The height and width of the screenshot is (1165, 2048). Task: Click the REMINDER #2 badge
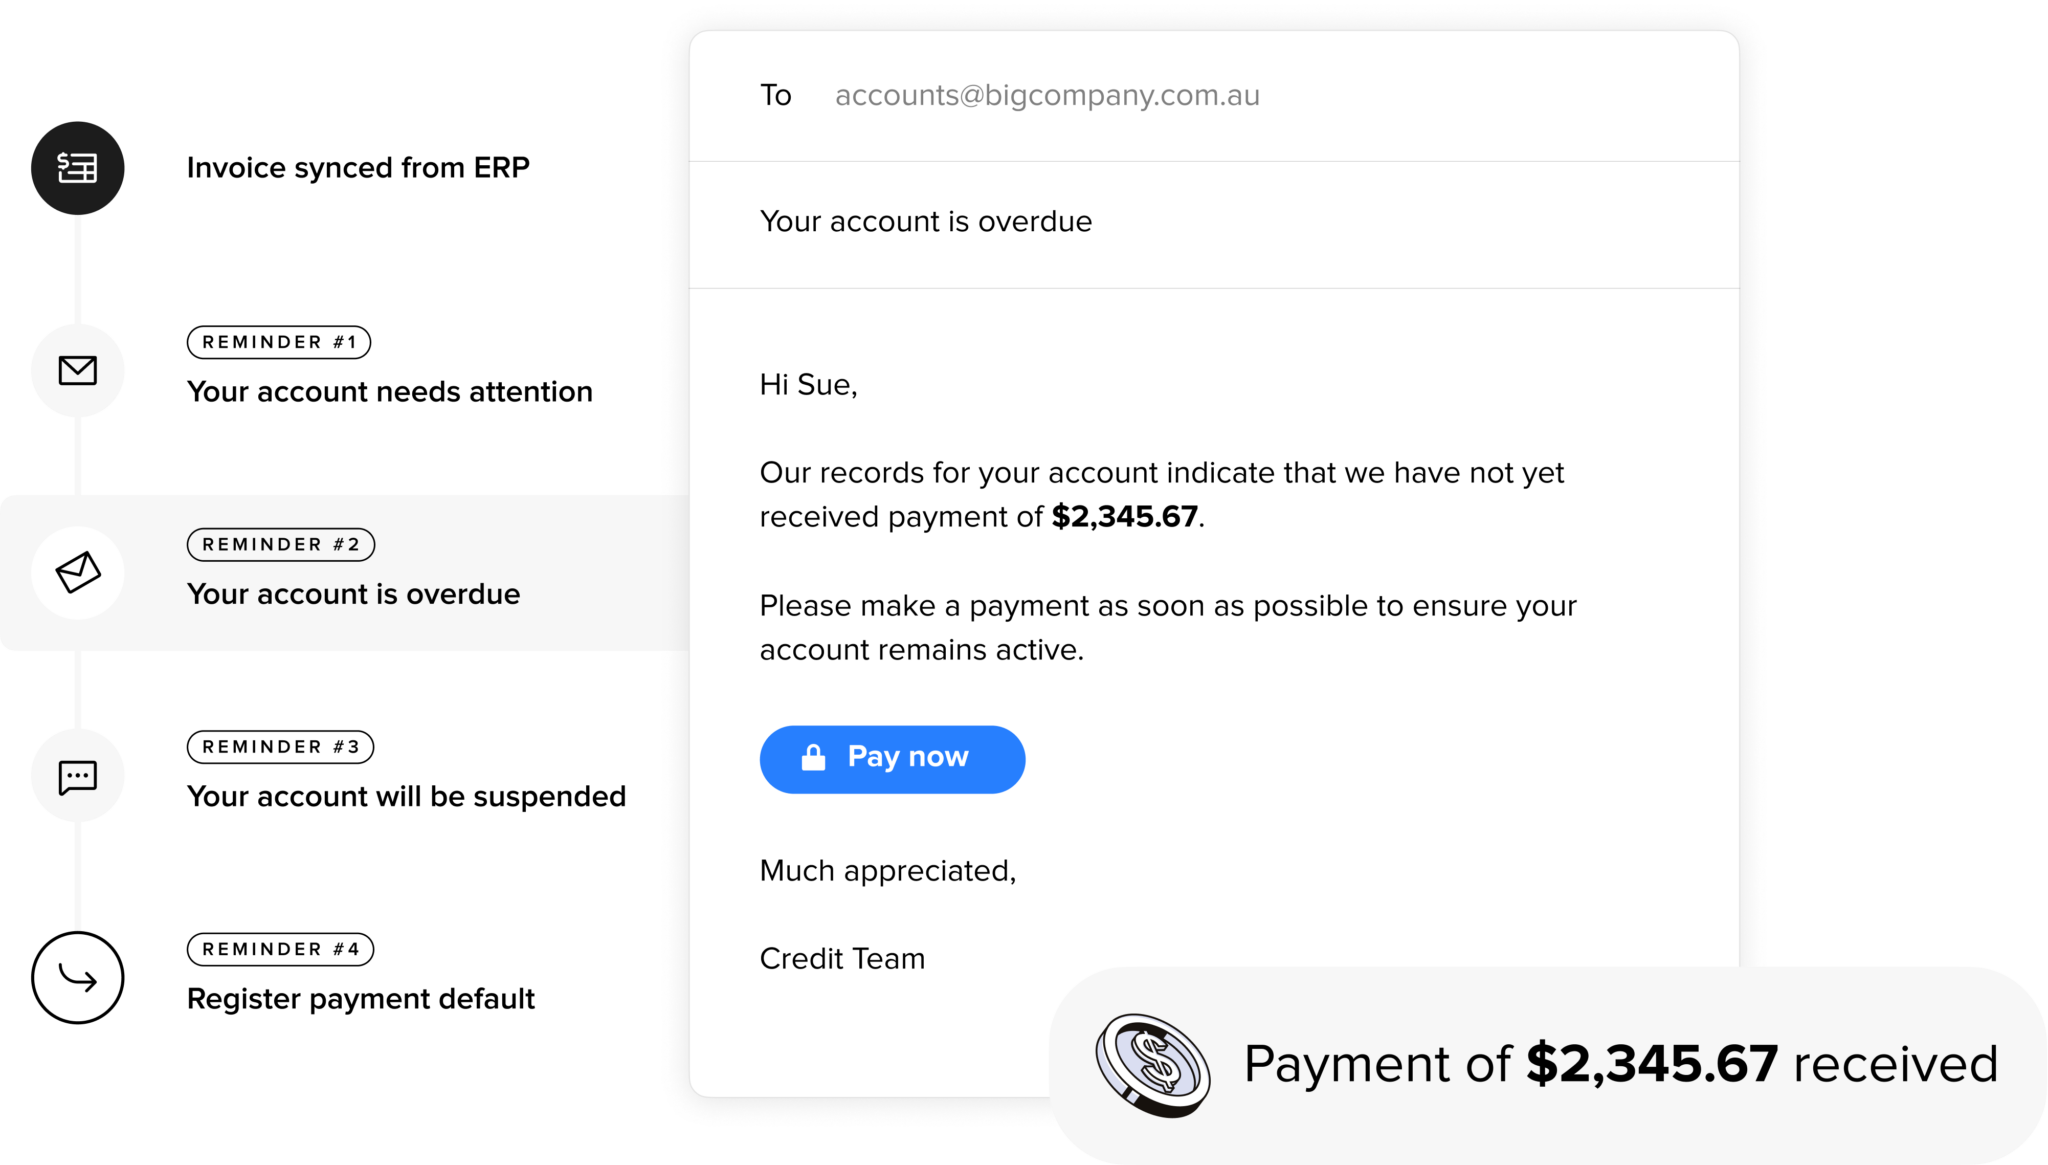pyautogui.click(x=281, y=545)
